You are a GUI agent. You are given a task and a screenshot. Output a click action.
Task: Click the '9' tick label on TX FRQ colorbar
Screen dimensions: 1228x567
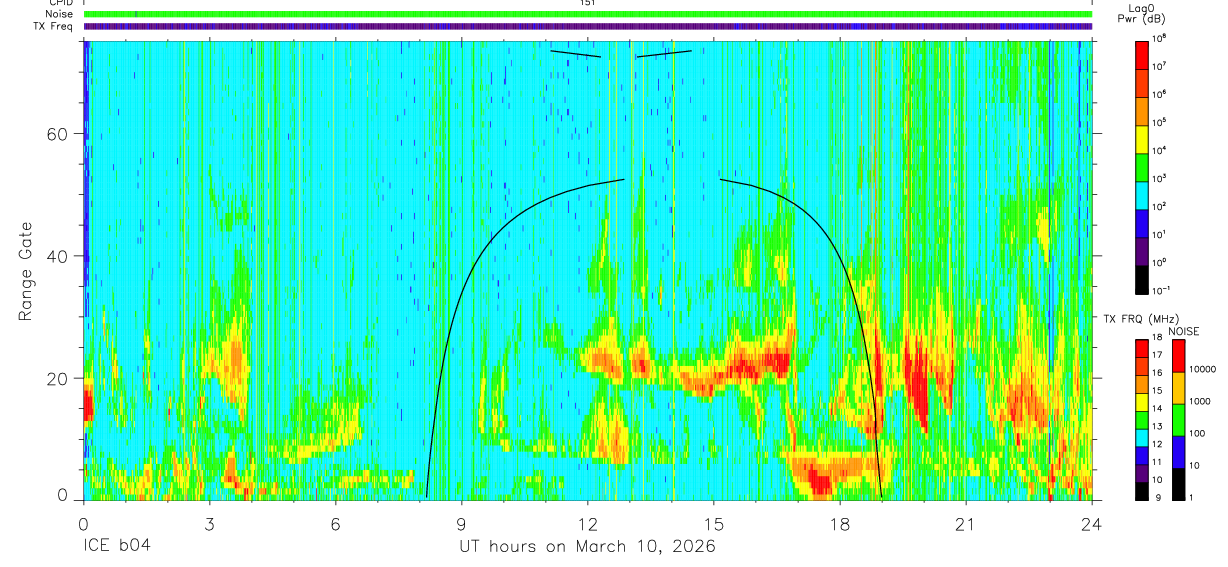1157,497
